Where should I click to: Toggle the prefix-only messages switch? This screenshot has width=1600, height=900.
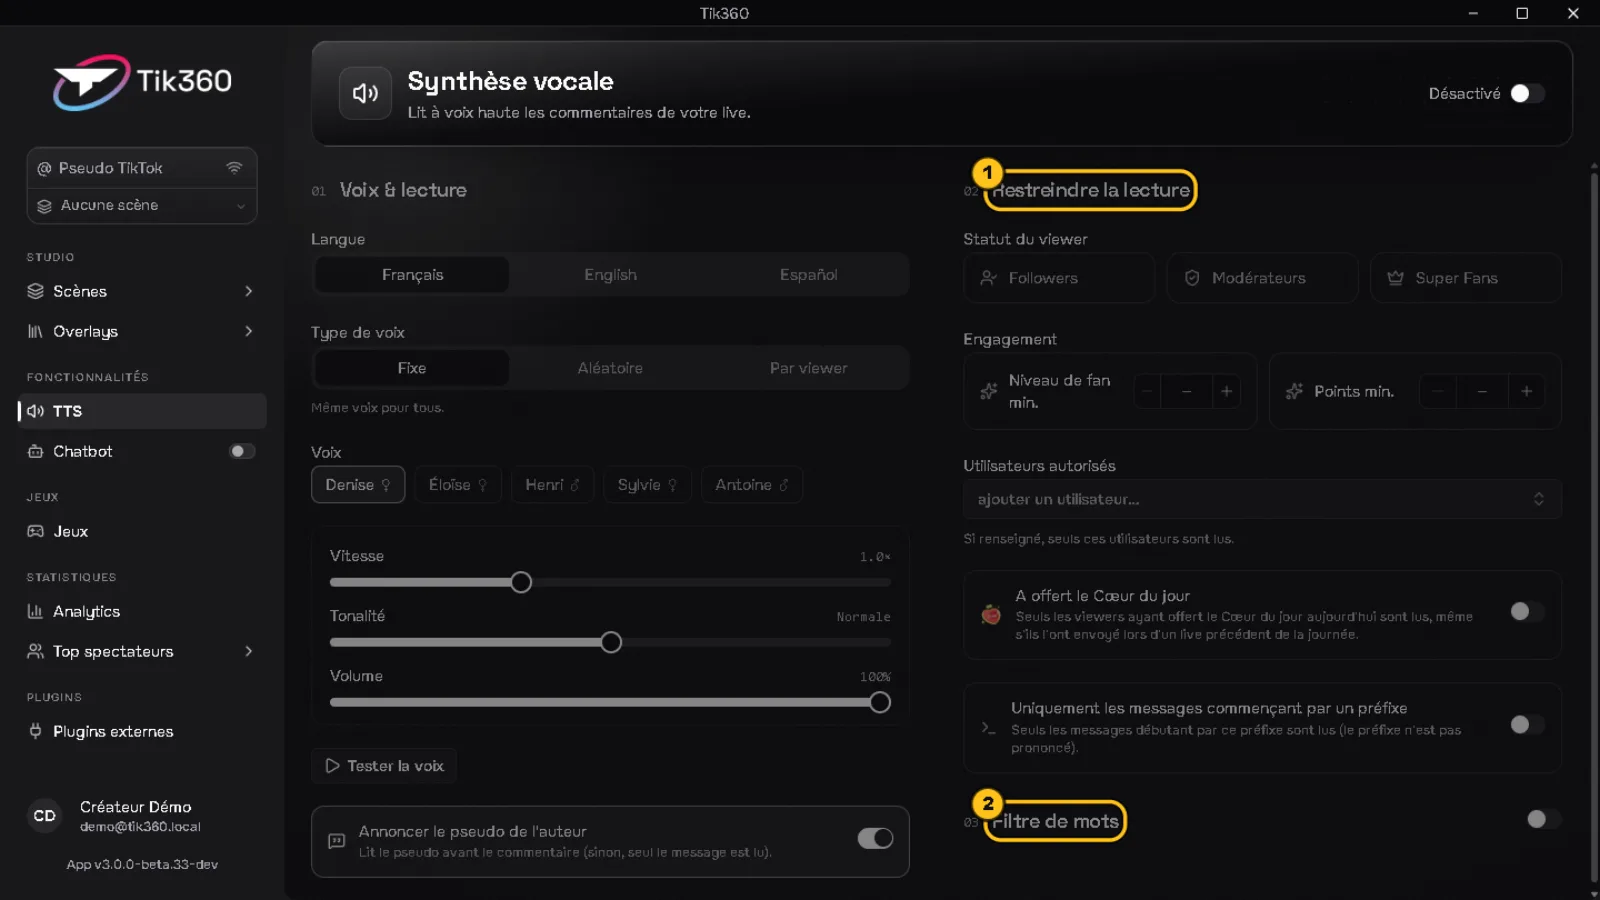tap(1527, 724)
